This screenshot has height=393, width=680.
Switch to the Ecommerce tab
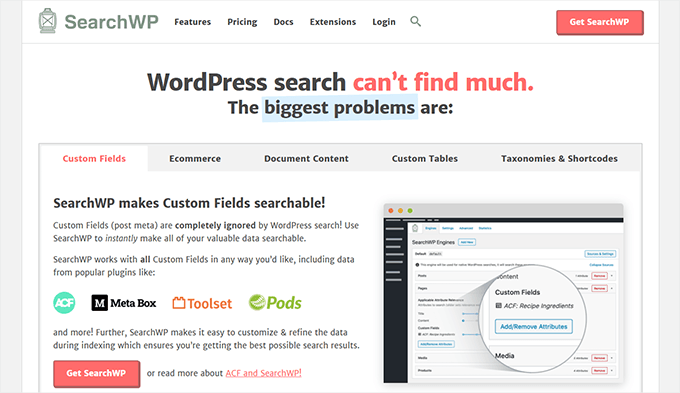(x=195, y=158)
